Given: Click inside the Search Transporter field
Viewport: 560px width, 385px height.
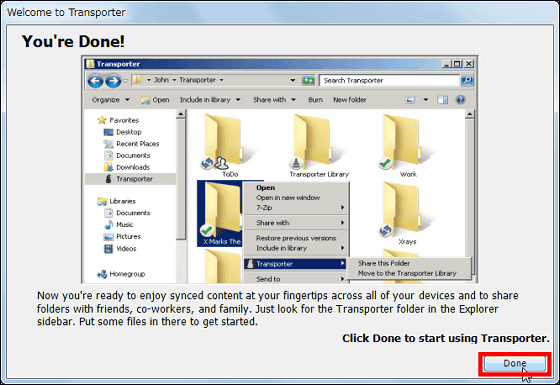Looking at the screenshot, I should (389, 80).
